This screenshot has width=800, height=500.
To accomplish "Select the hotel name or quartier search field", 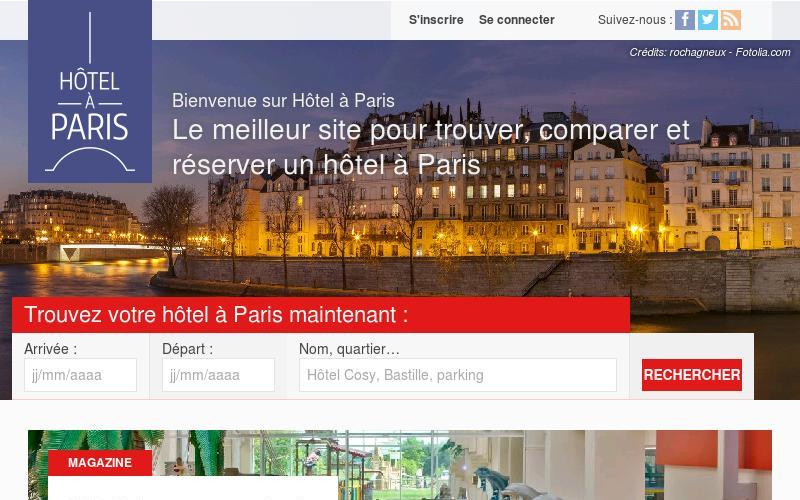I will 458,375.
